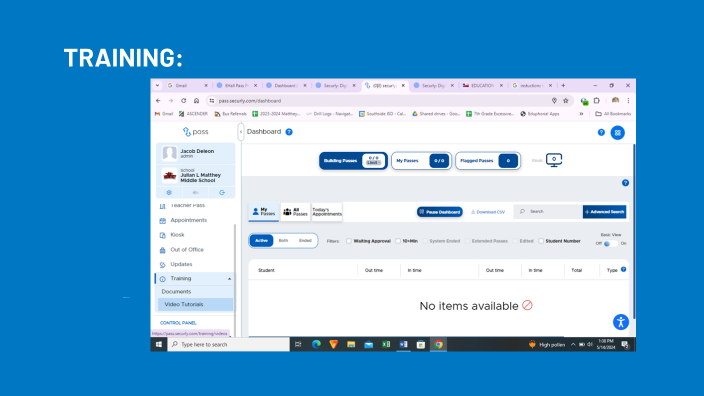Check the 10+Min filter box
Screen dimensions: 704x396
(x=398, y=241)
